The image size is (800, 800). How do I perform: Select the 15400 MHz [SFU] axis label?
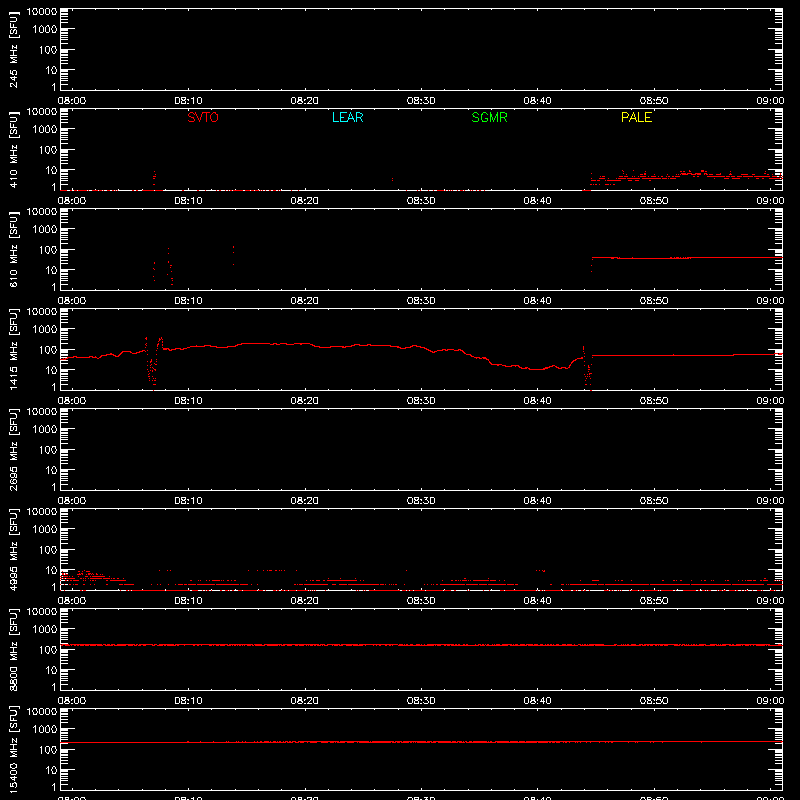tap(13, 749)
